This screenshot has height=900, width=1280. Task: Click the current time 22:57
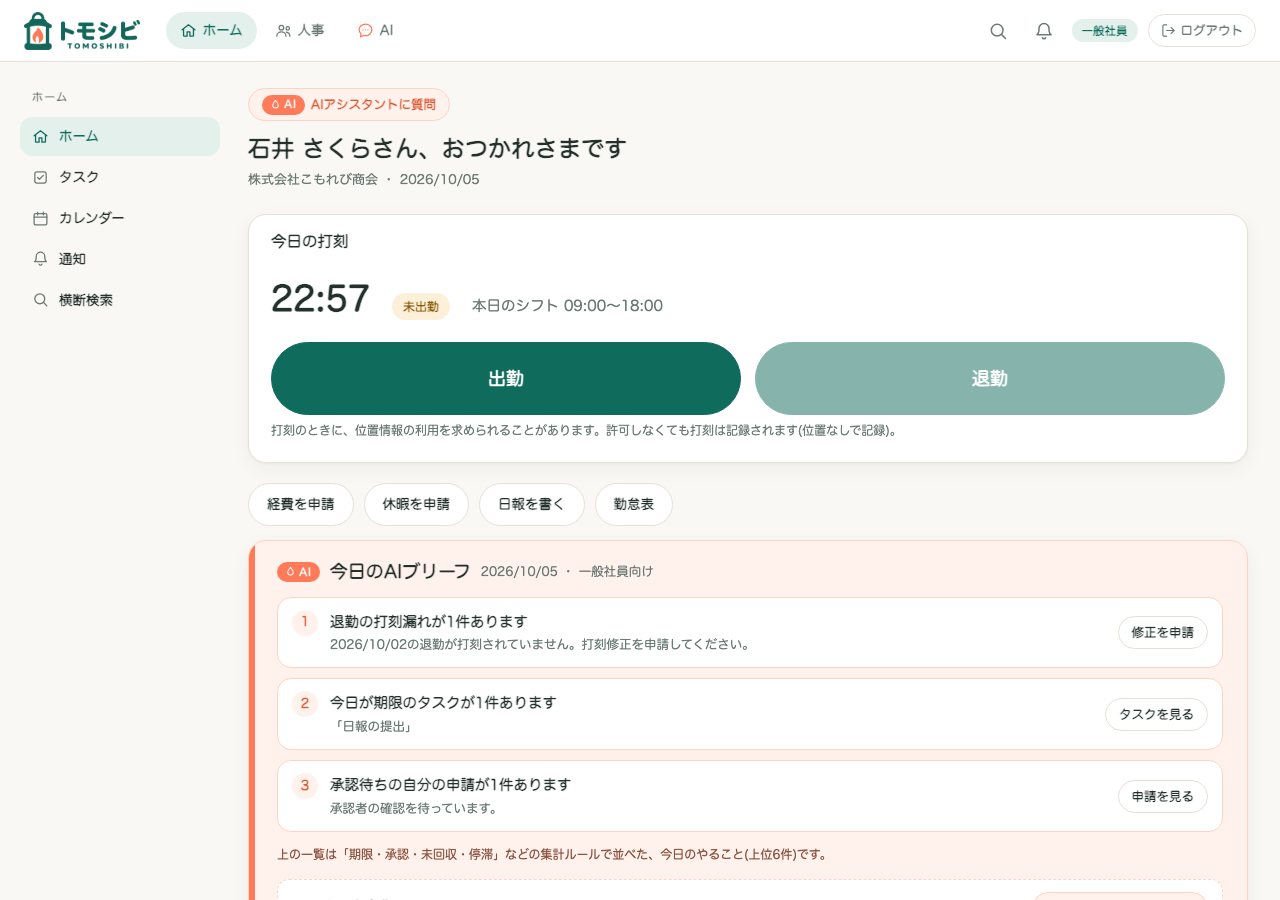[320, 299]
